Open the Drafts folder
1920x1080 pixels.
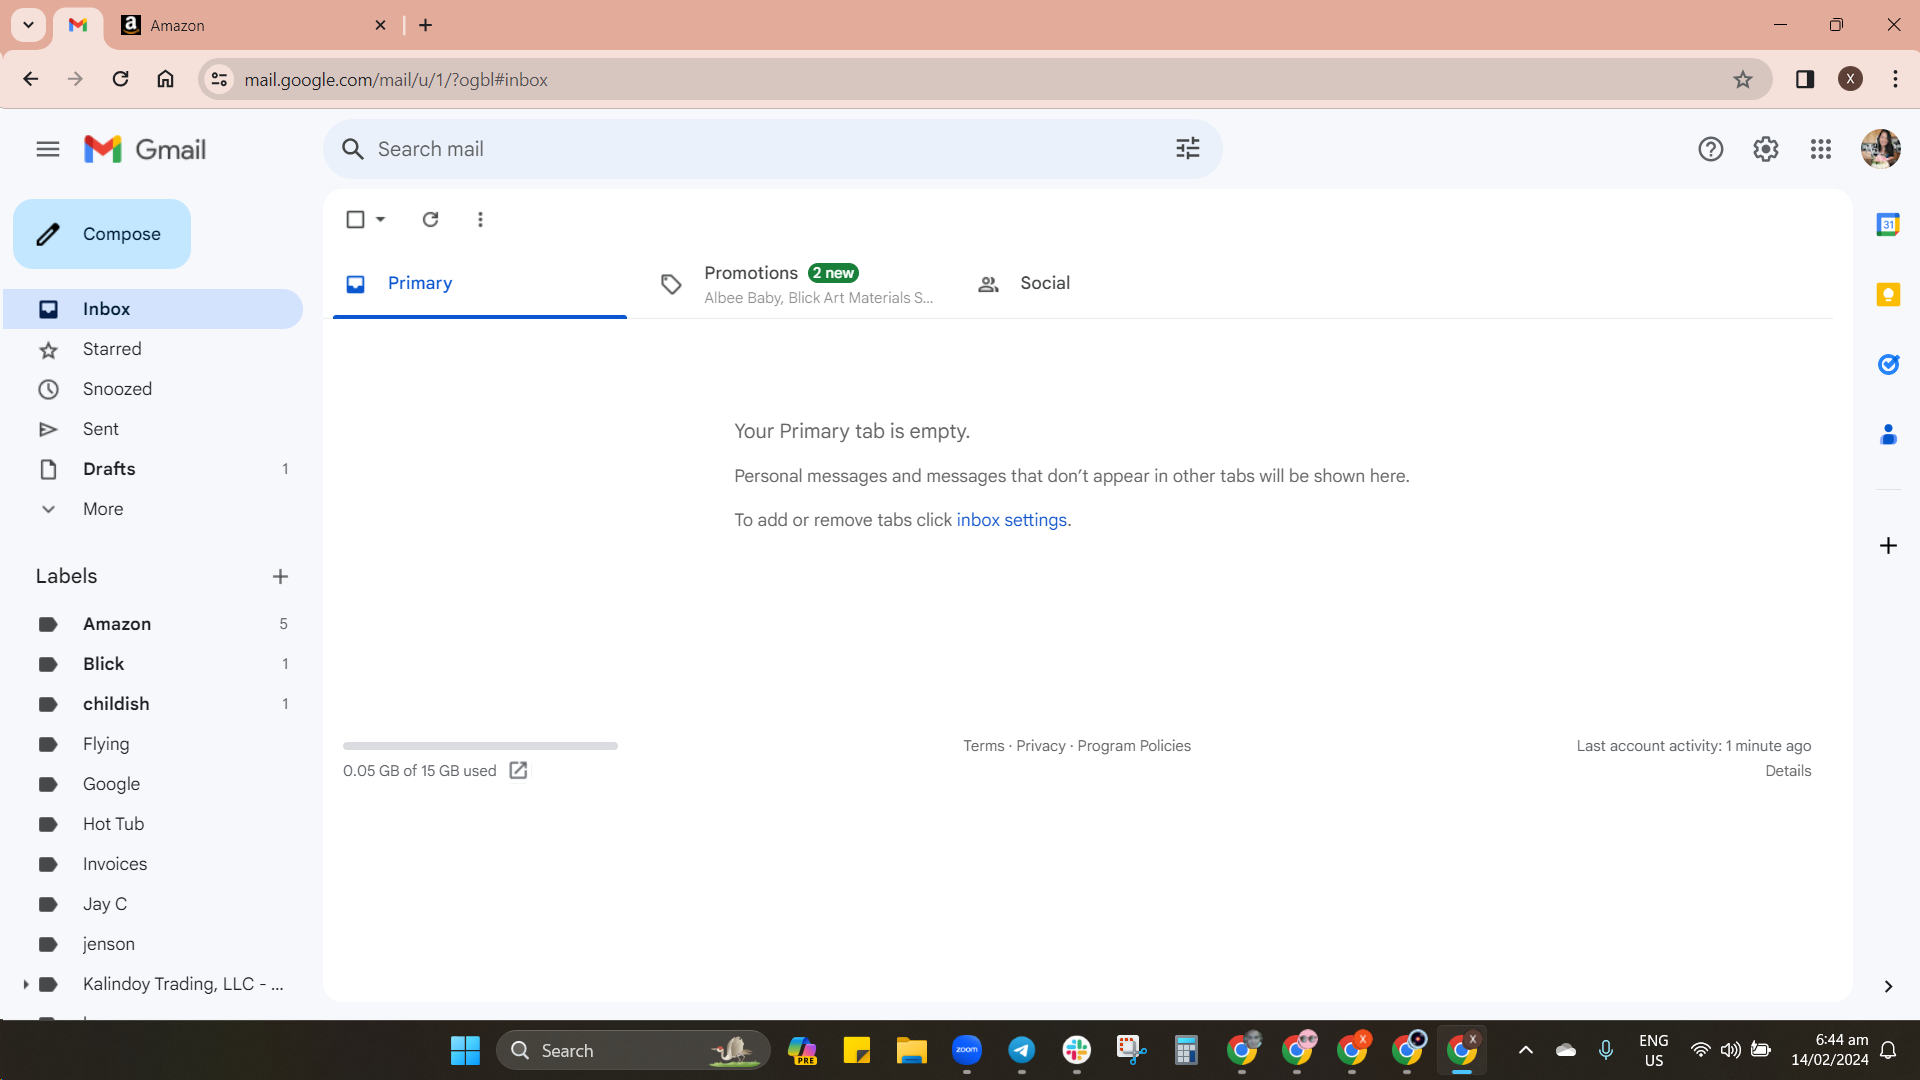tap(153, 469)
